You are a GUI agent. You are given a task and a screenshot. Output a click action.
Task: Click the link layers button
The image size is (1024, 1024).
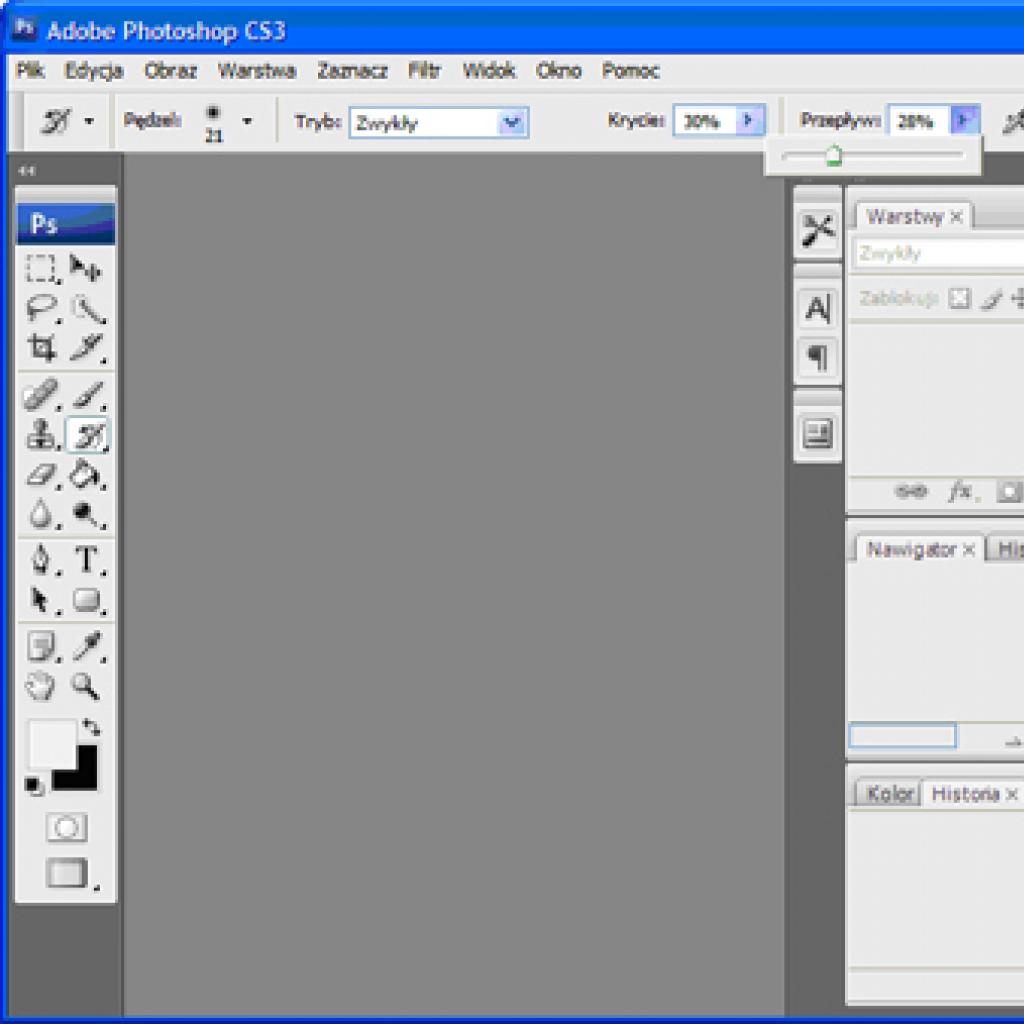coord(910,491)
